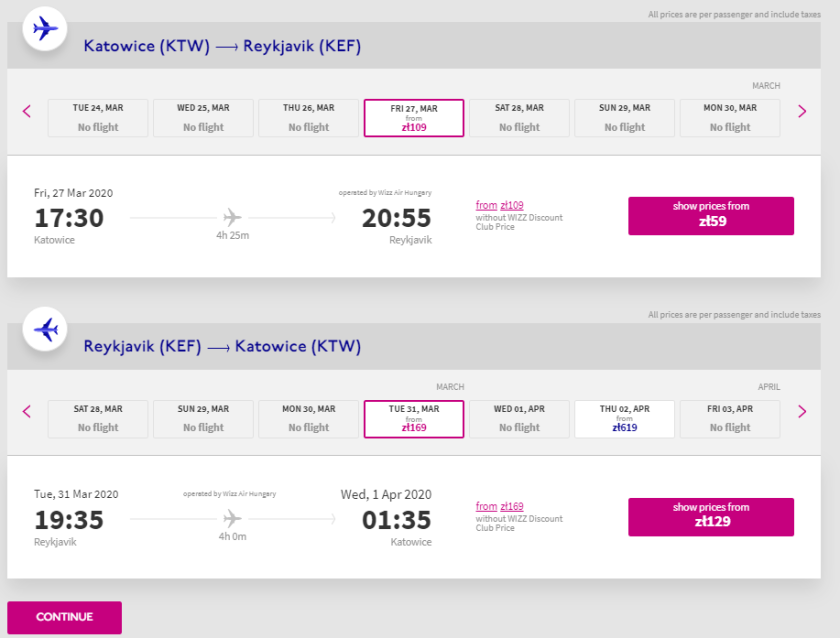Open the from zł109 price link
This screenshot has width=840, height=638.
pyautogui.click(x=499, y=206)
